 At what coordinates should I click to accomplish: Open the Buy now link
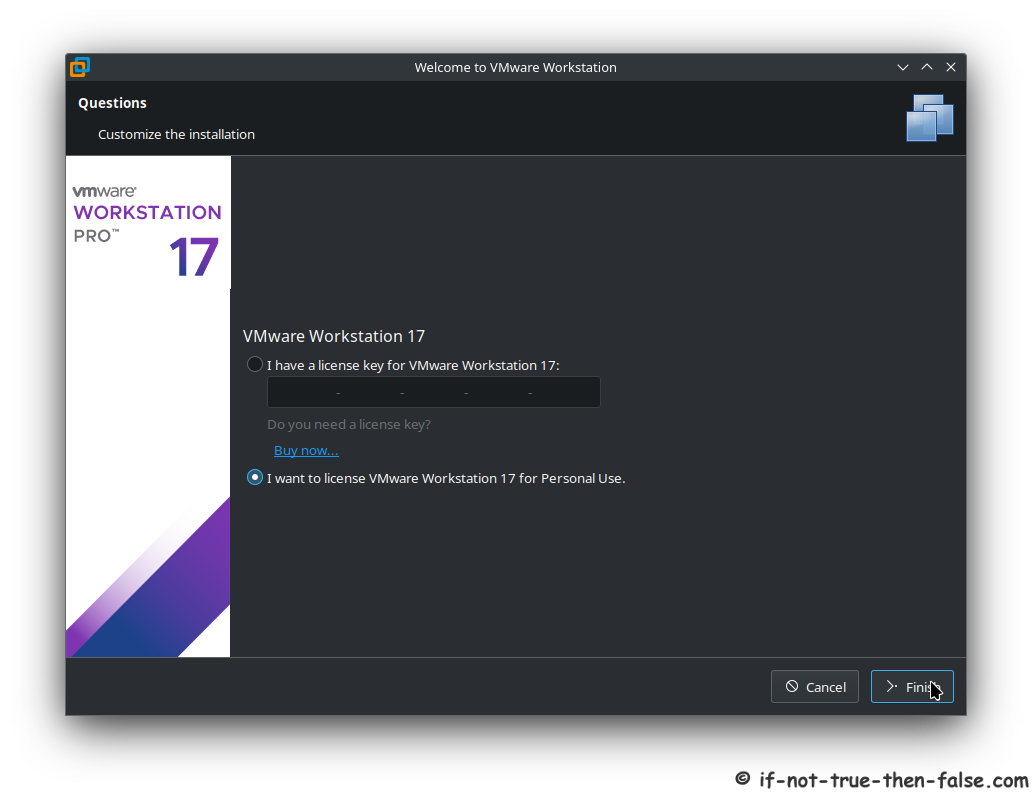306,450
